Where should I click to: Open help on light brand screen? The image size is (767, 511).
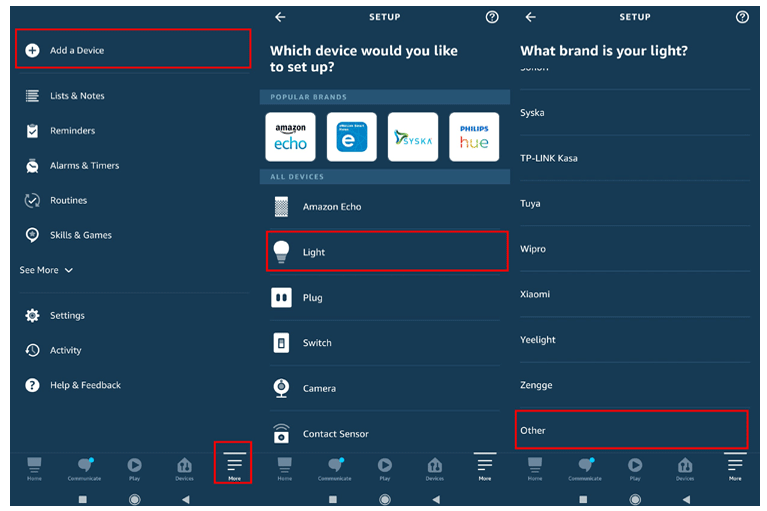pos(742,17)
